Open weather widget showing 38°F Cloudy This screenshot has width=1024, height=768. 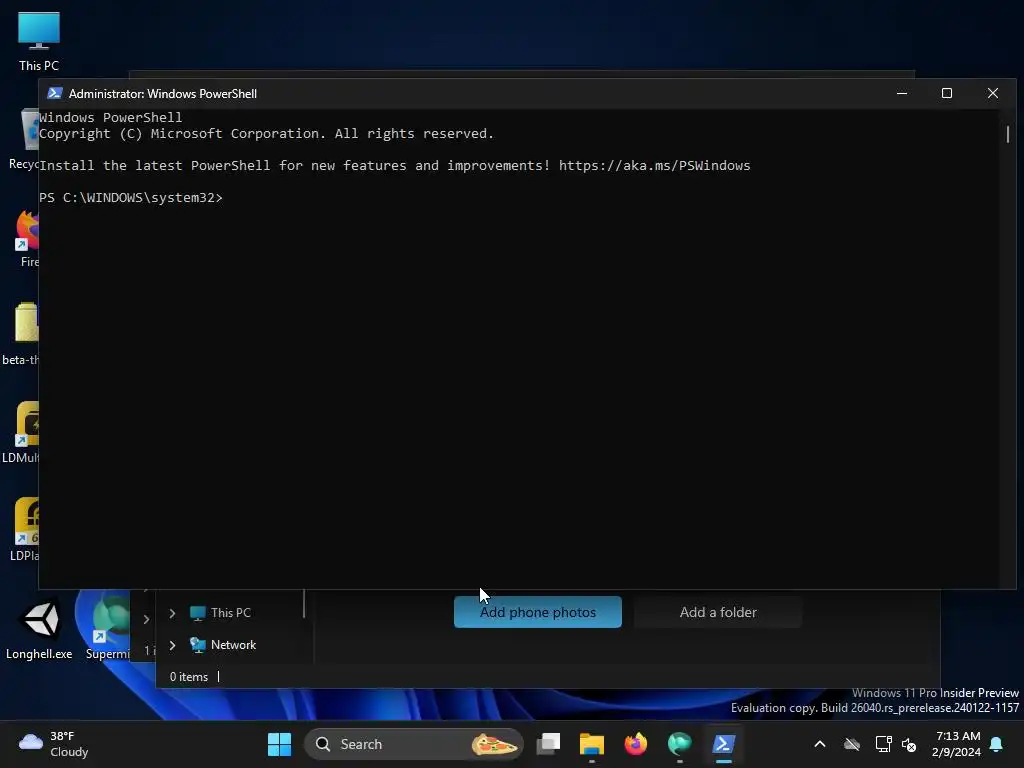pos(54,744)
